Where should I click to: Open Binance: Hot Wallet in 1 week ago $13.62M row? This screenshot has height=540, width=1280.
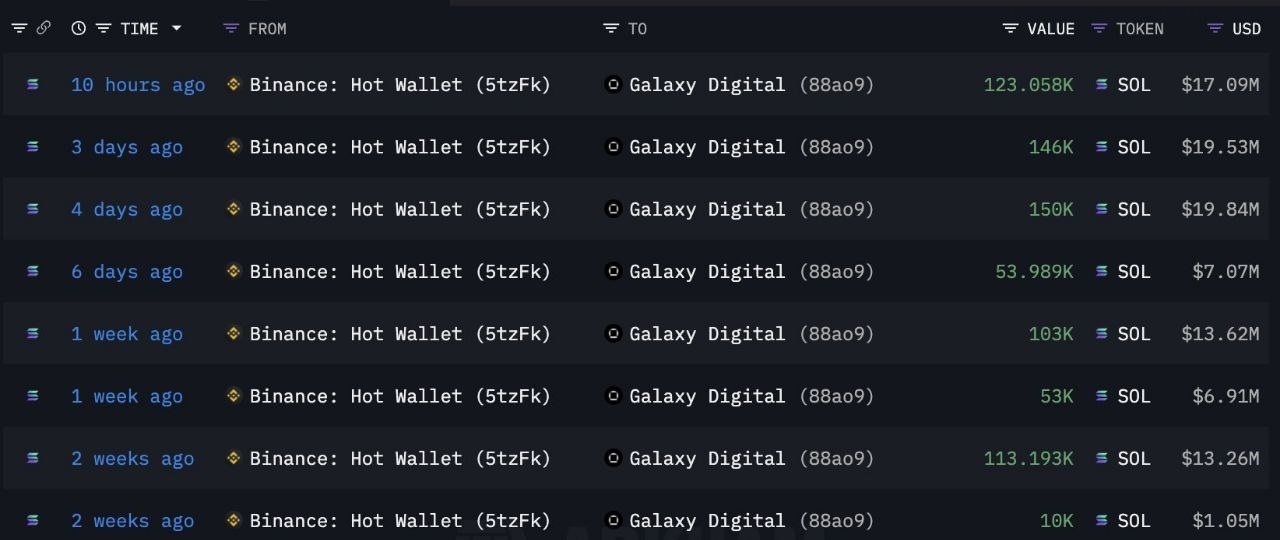[x=400, y=334]
